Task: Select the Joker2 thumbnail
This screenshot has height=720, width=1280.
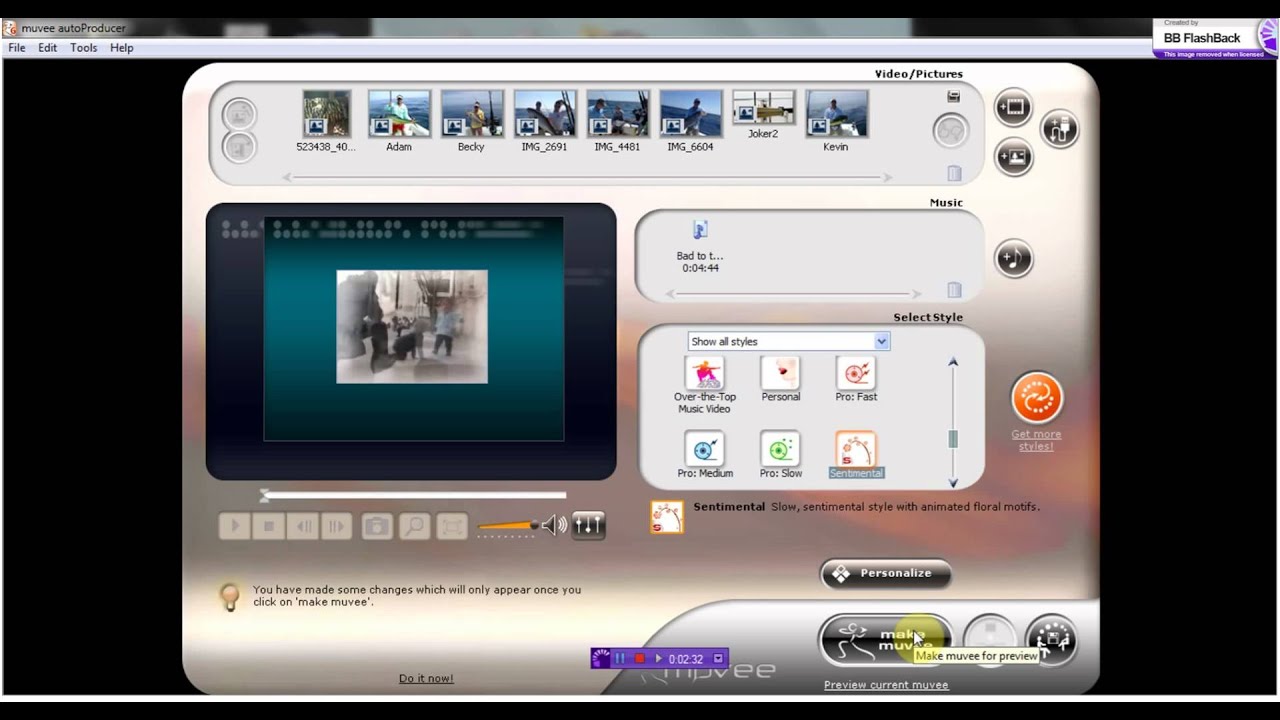Action: [763, 115]
